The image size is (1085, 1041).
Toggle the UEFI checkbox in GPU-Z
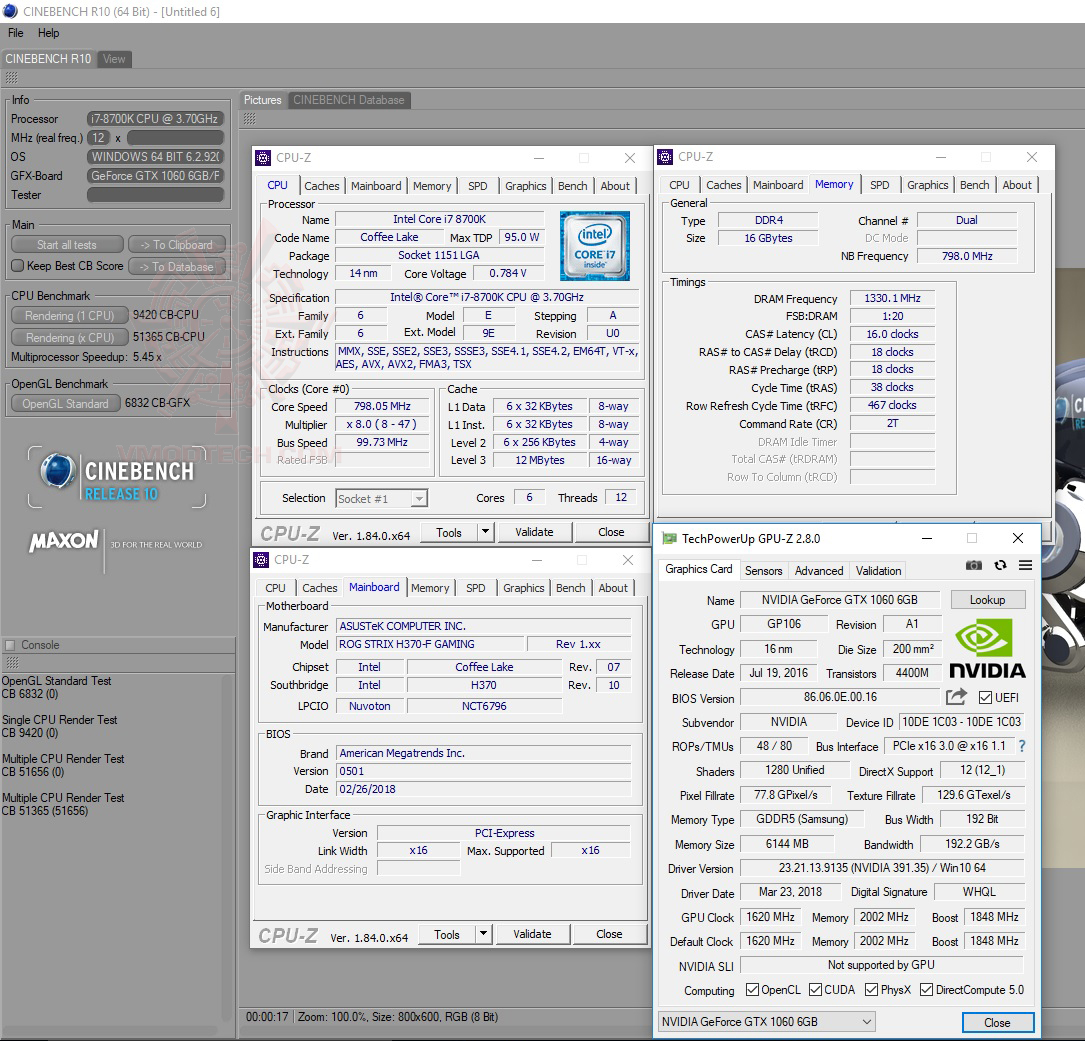985,697
